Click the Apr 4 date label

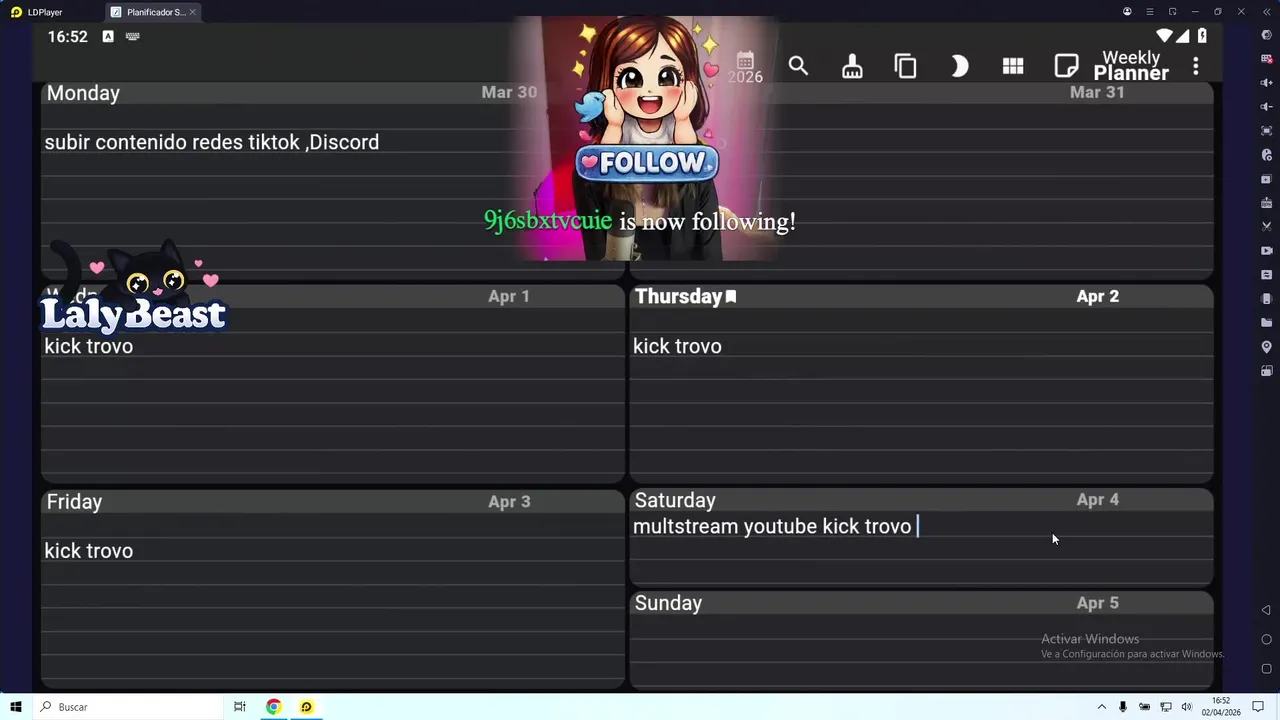[x=1097, y=499]
